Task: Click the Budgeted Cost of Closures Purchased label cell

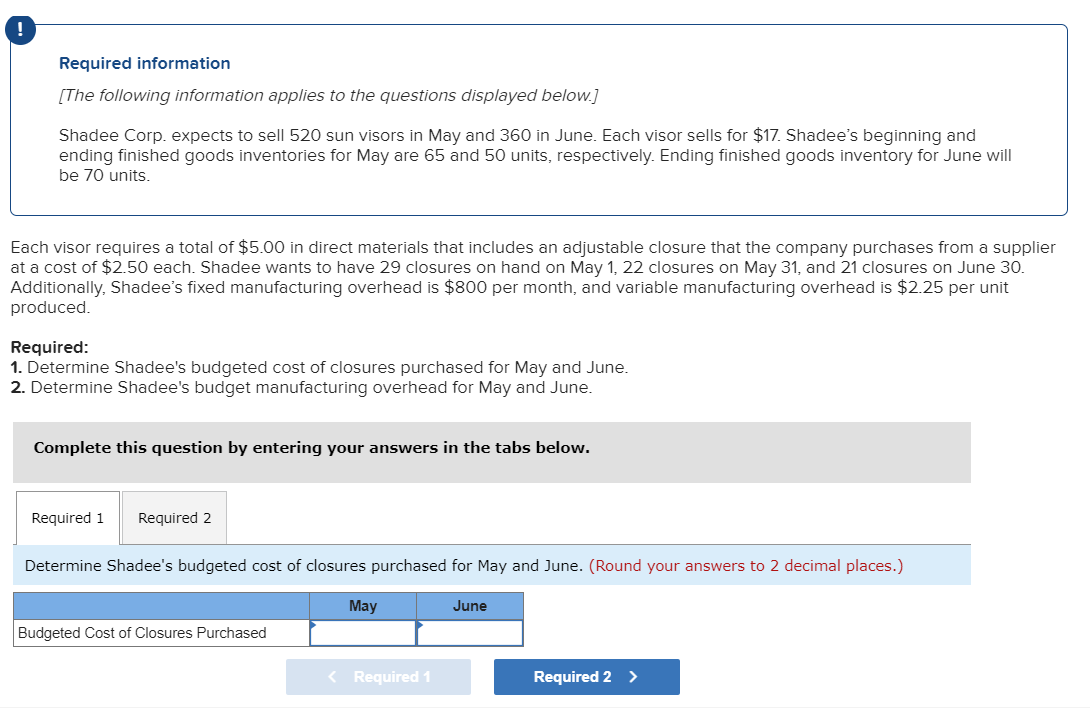Action: 160,632
